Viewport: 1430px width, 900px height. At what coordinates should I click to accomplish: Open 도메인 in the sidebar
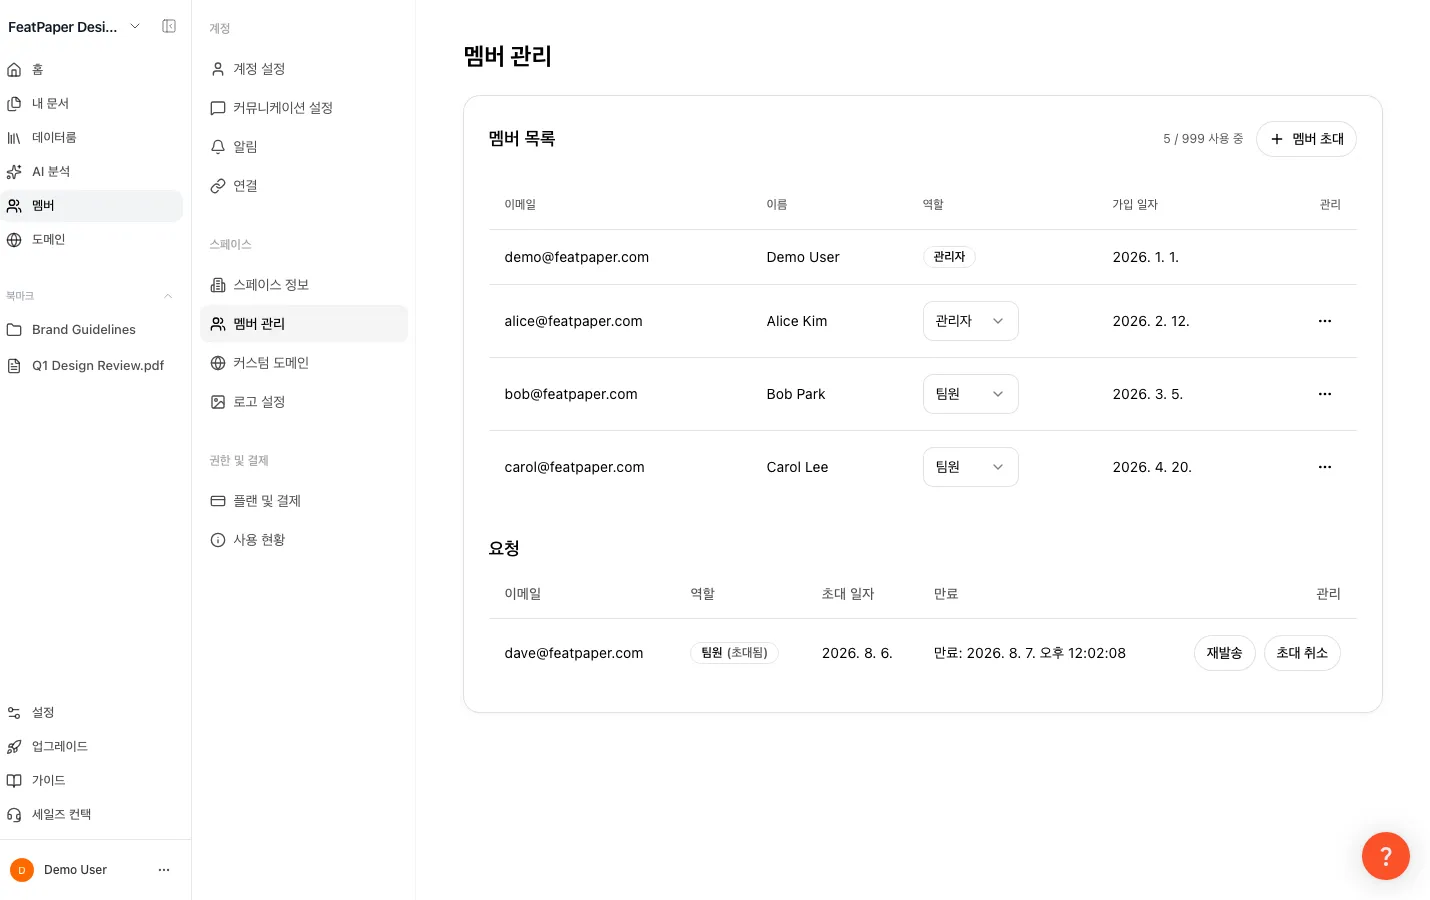coord(91,239)
